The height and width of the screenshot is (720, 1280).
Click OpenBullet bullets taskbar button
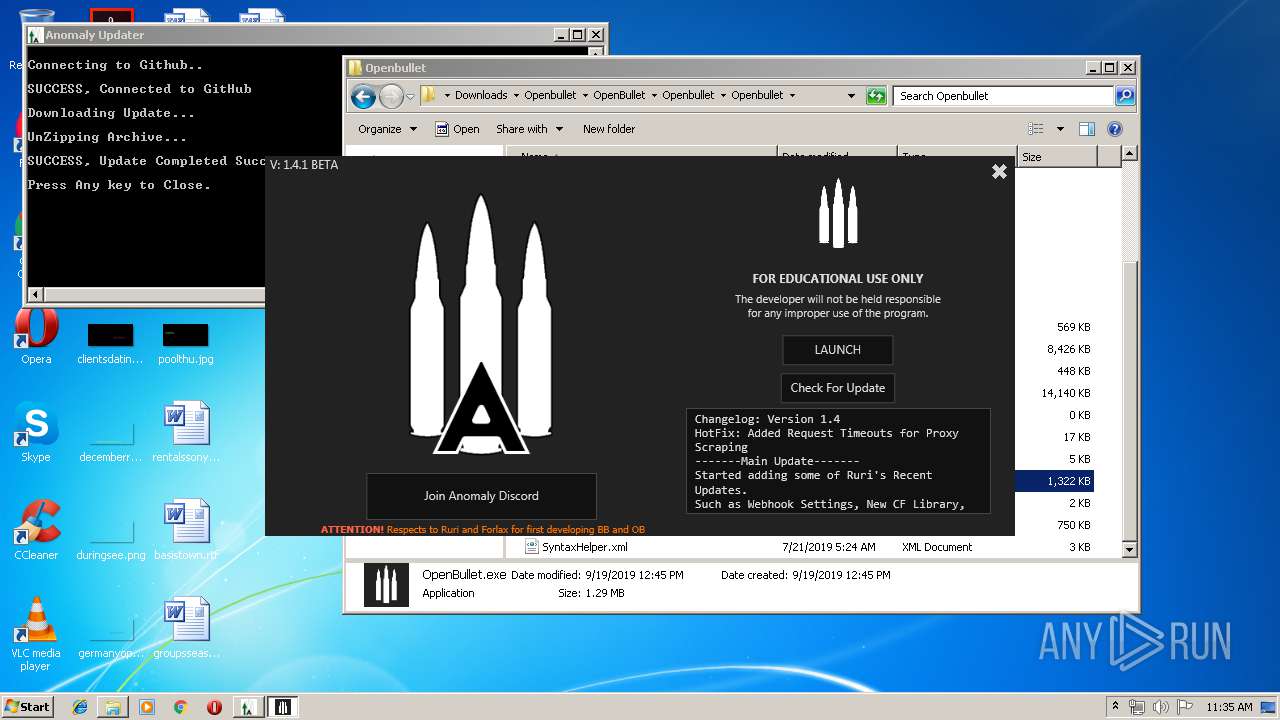[283, 707]
